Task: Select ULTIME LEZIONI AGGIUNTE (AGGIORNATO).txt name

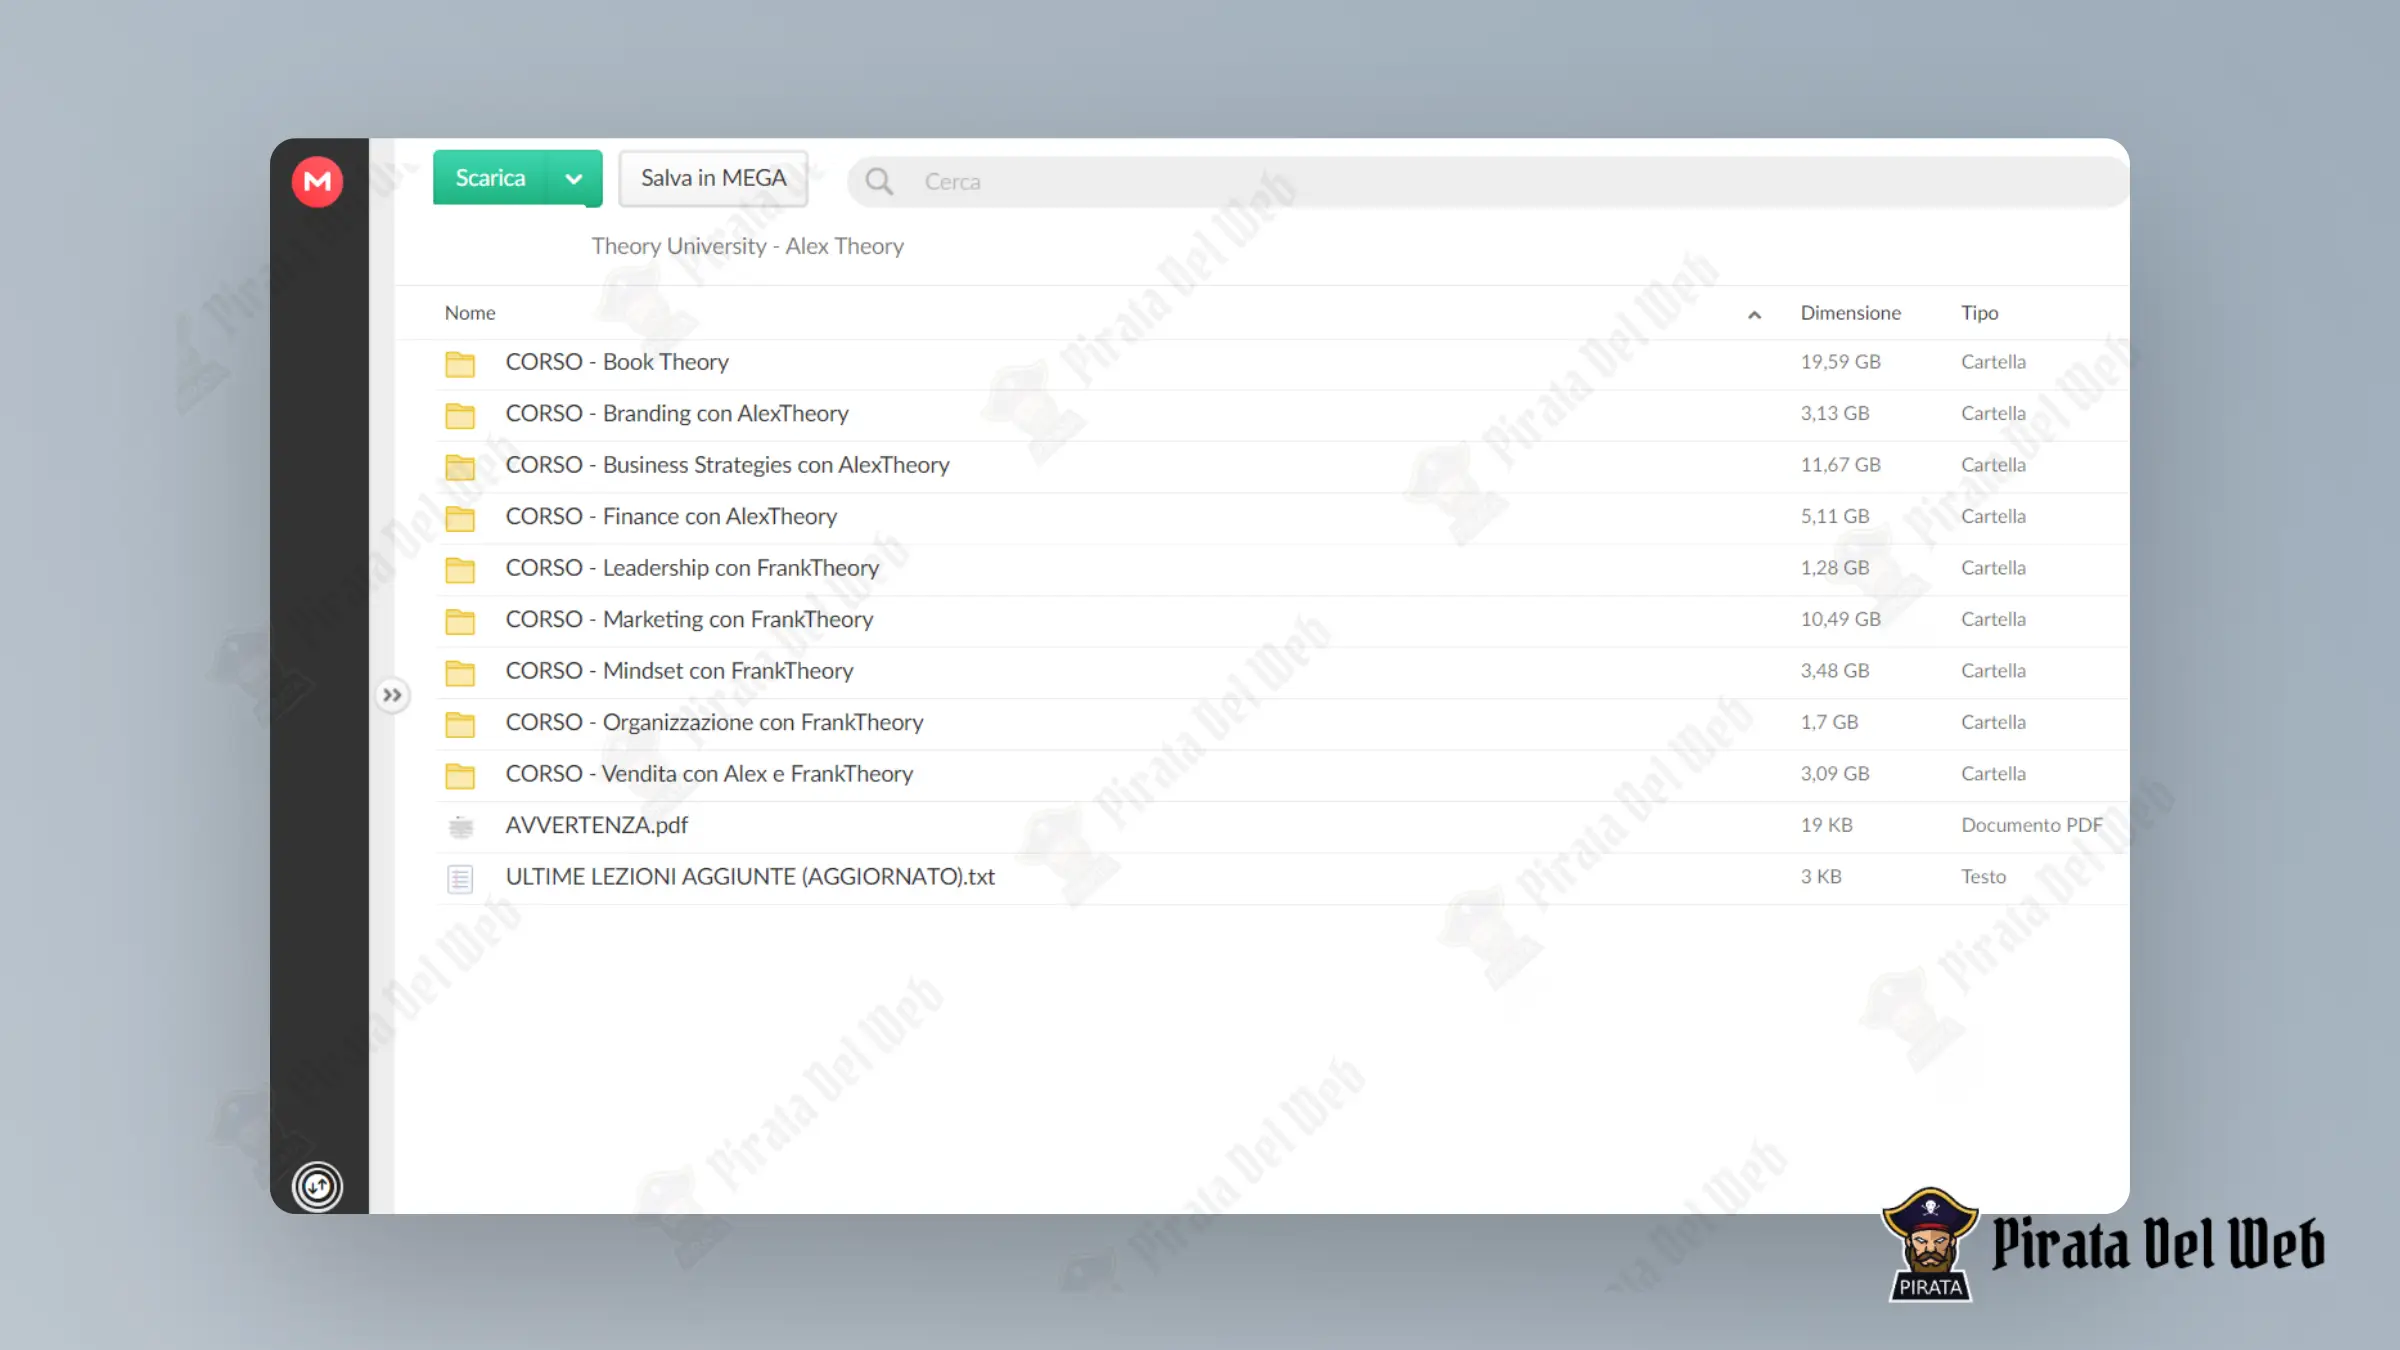Action: 750,877
